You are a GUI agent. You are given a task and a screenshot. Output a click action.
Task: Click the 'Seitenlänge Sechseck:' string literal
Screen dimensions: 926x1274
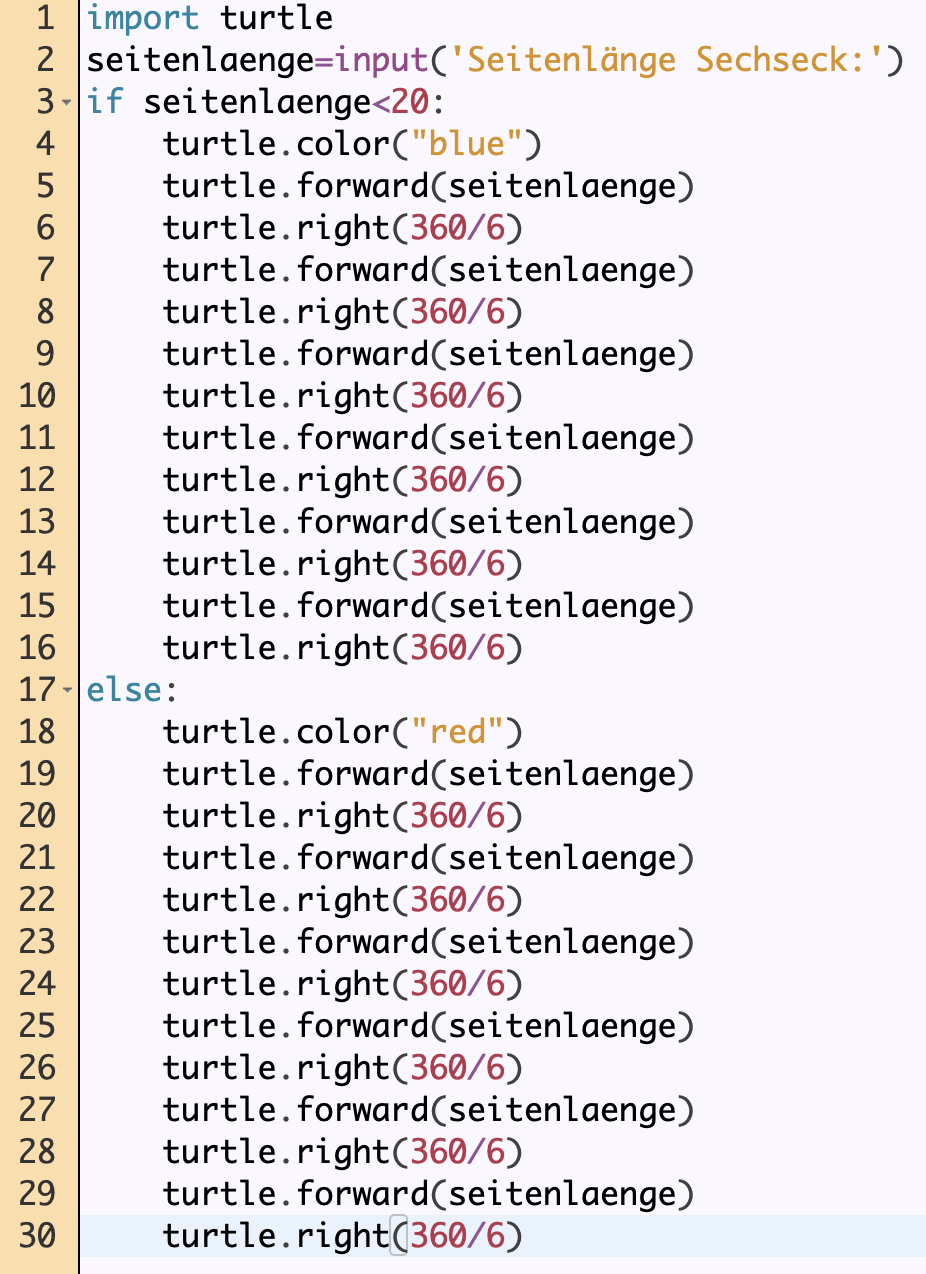click(670, 60)
